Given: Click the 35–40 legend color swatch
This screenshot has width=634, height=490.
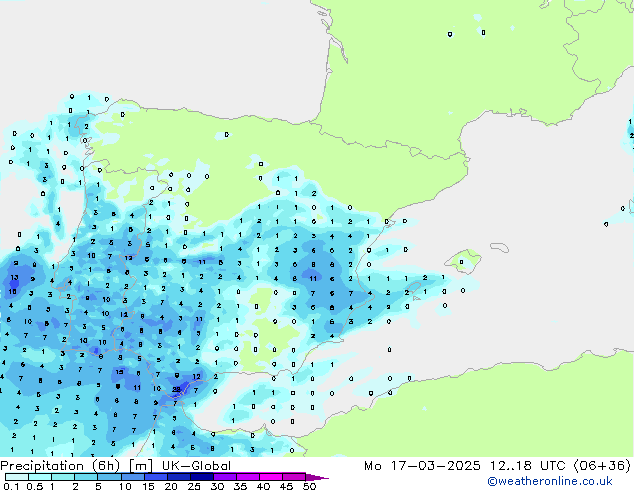Looking at the screenshot, I should pyautogui.click(x=247, y=477).
